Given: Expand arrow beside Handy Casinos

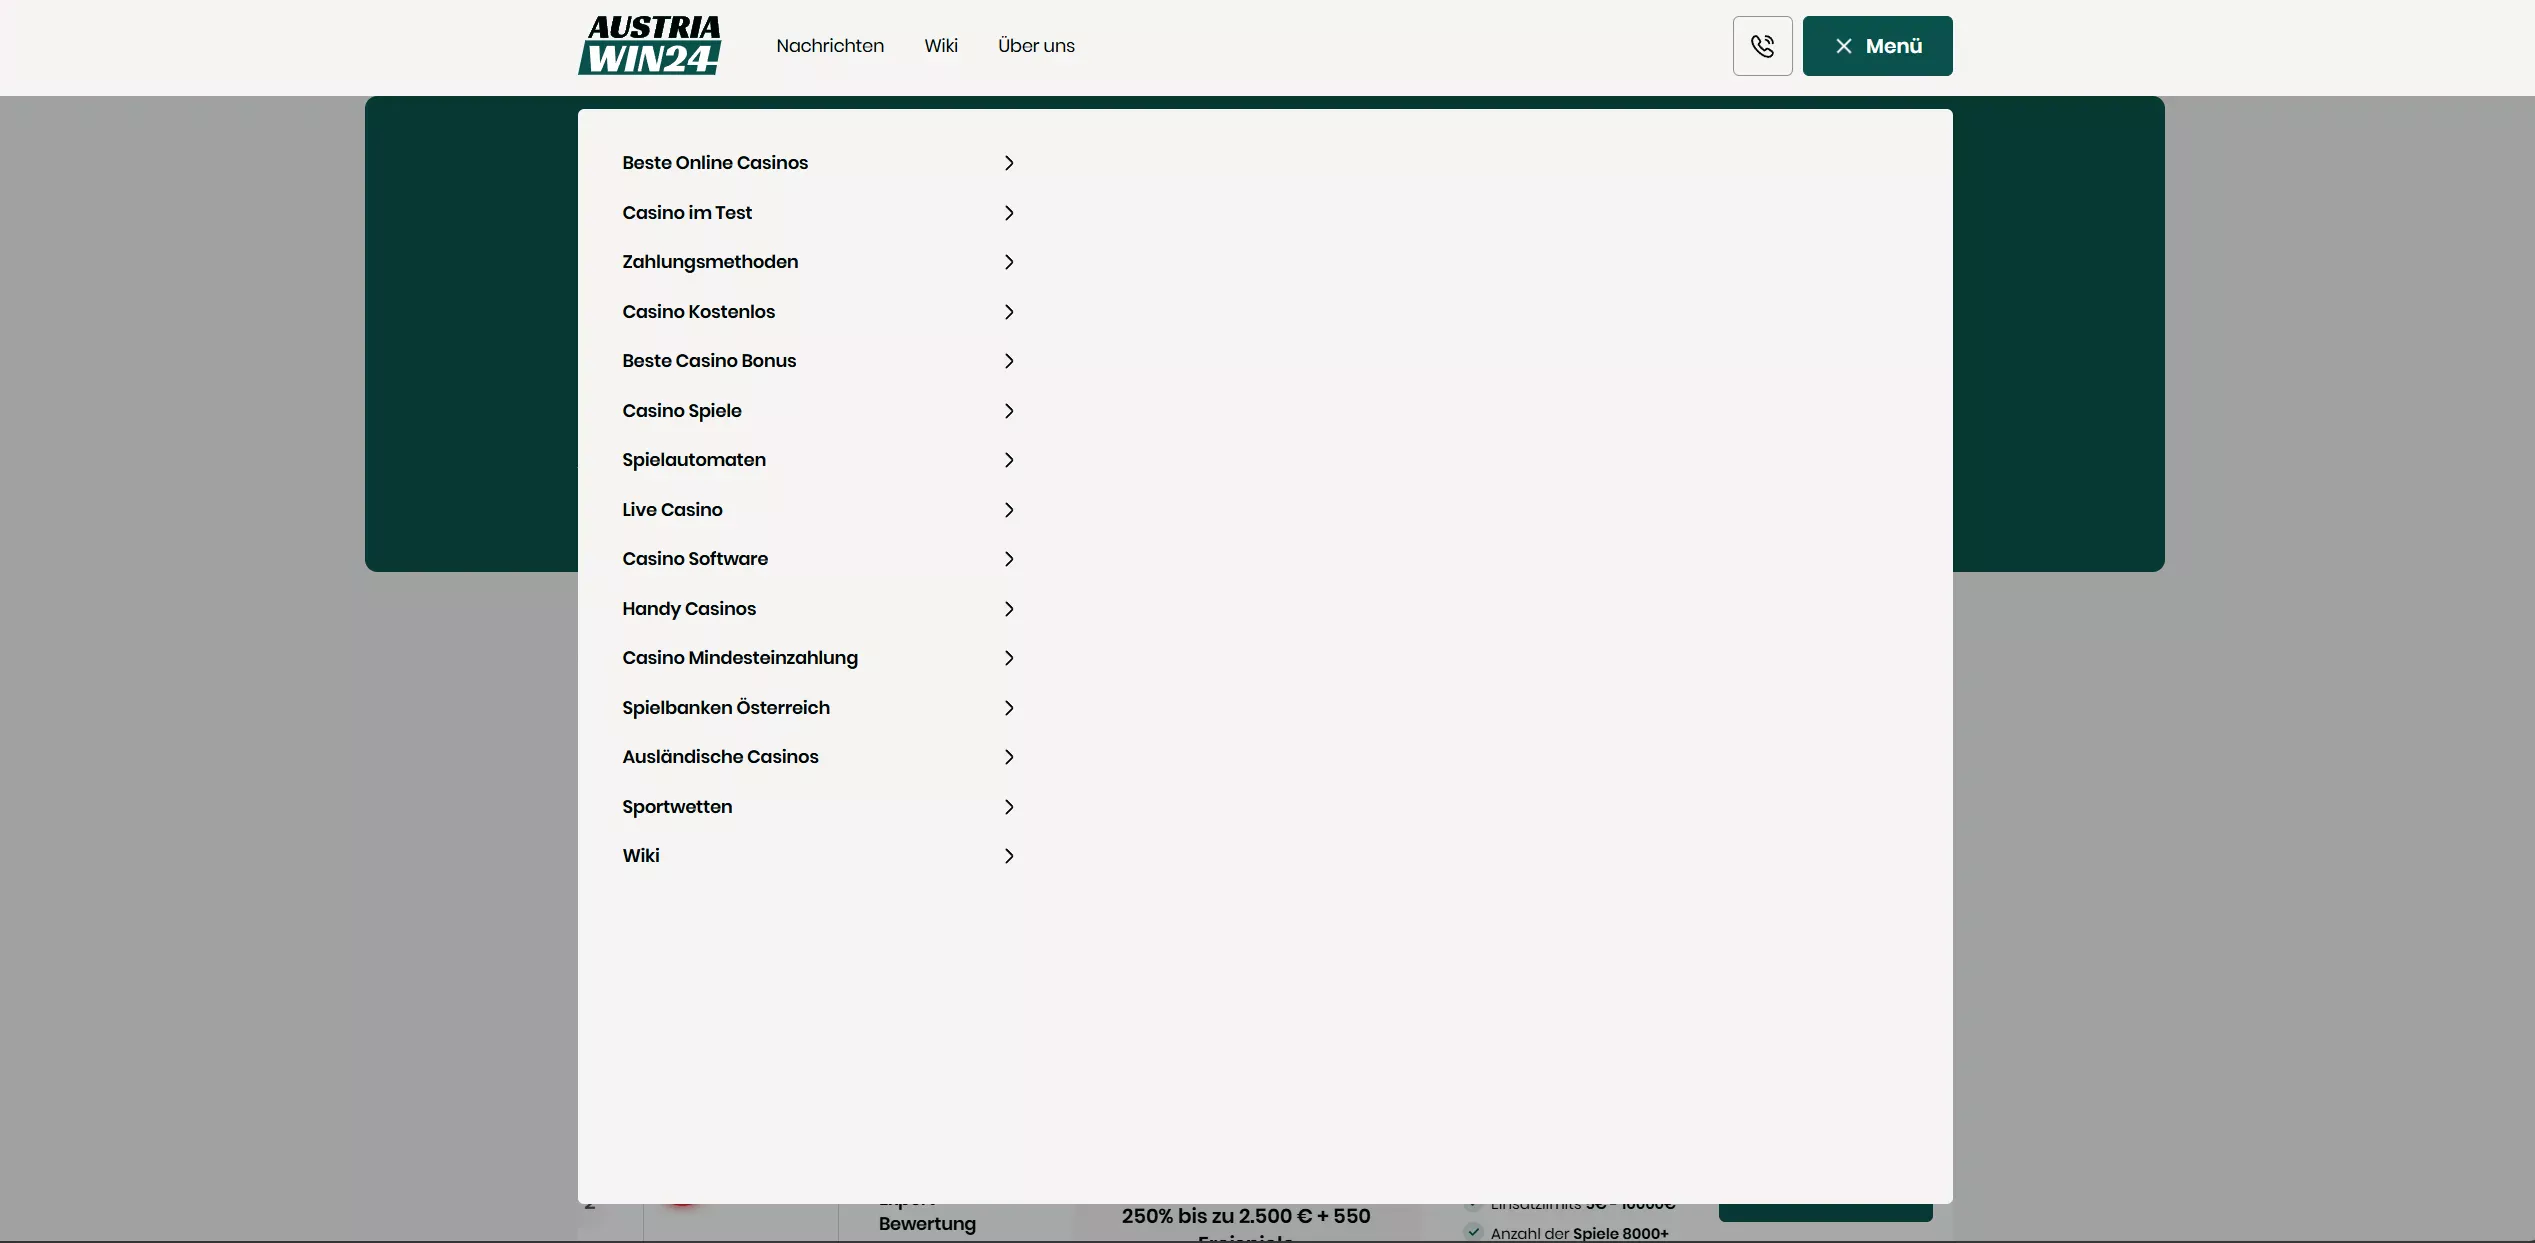Looking at the screenshot, I should point(1009,609).
